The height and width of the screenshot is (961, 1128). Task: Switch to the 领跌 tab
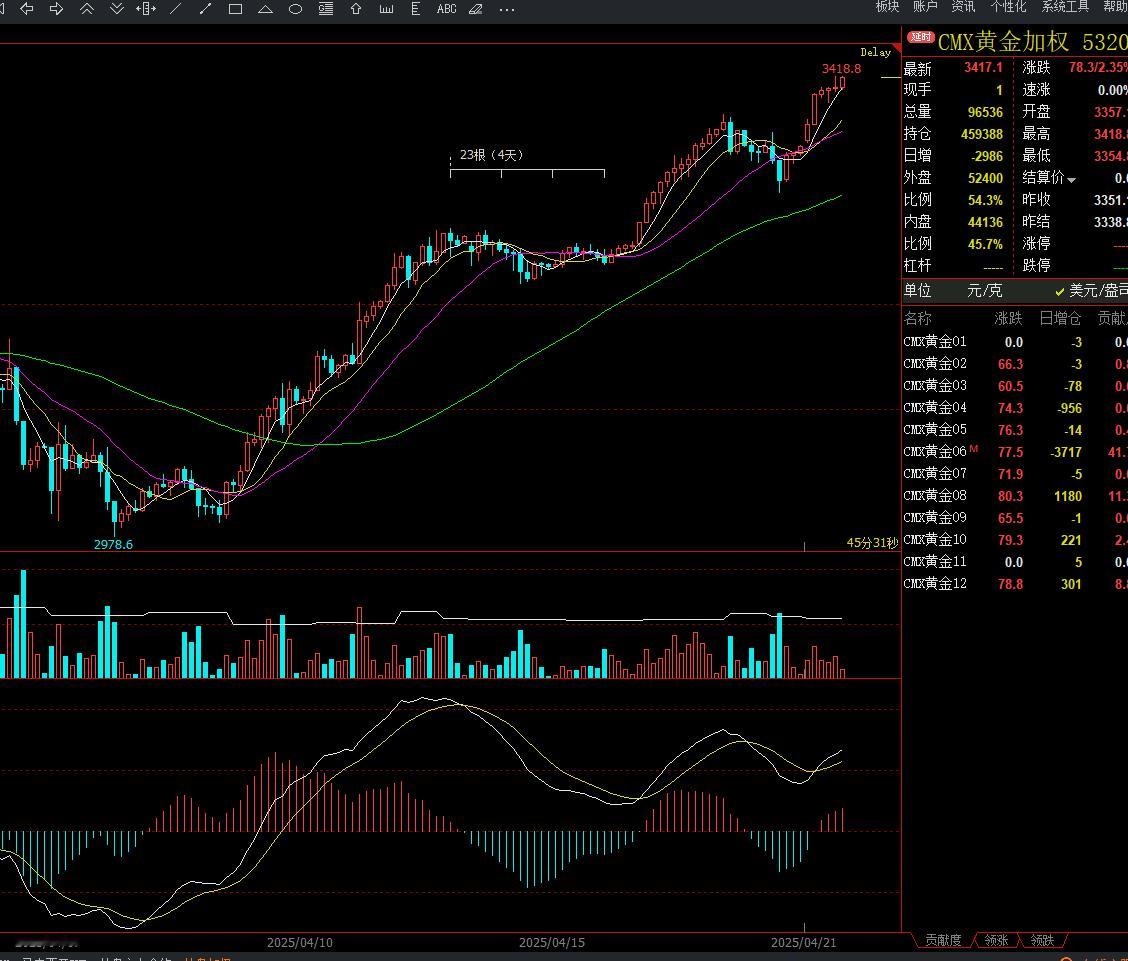coord(1042,940)
